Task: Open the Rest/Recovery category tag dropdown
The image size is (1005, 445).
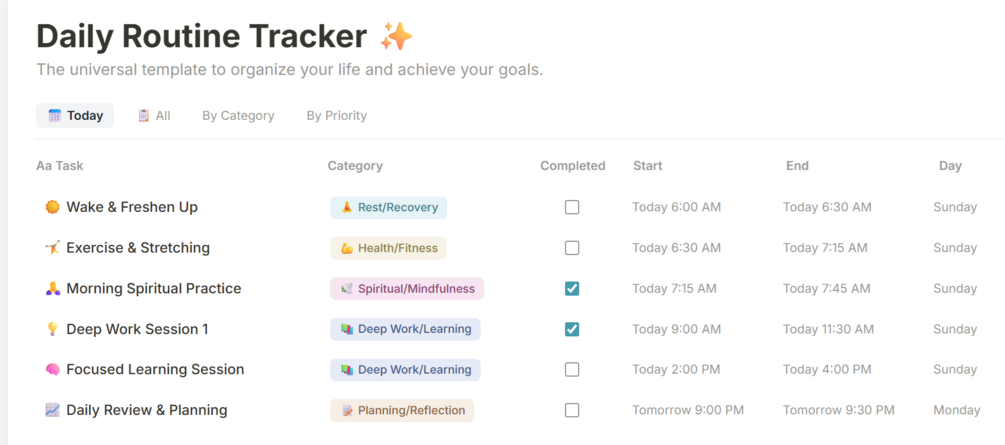Action: (388, 207)
